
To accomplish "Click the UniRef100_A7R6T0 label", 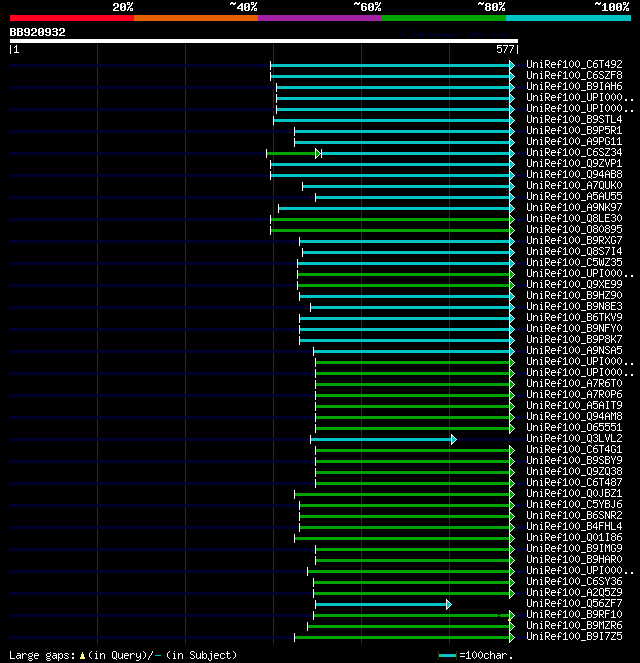I will click(574, 383).
